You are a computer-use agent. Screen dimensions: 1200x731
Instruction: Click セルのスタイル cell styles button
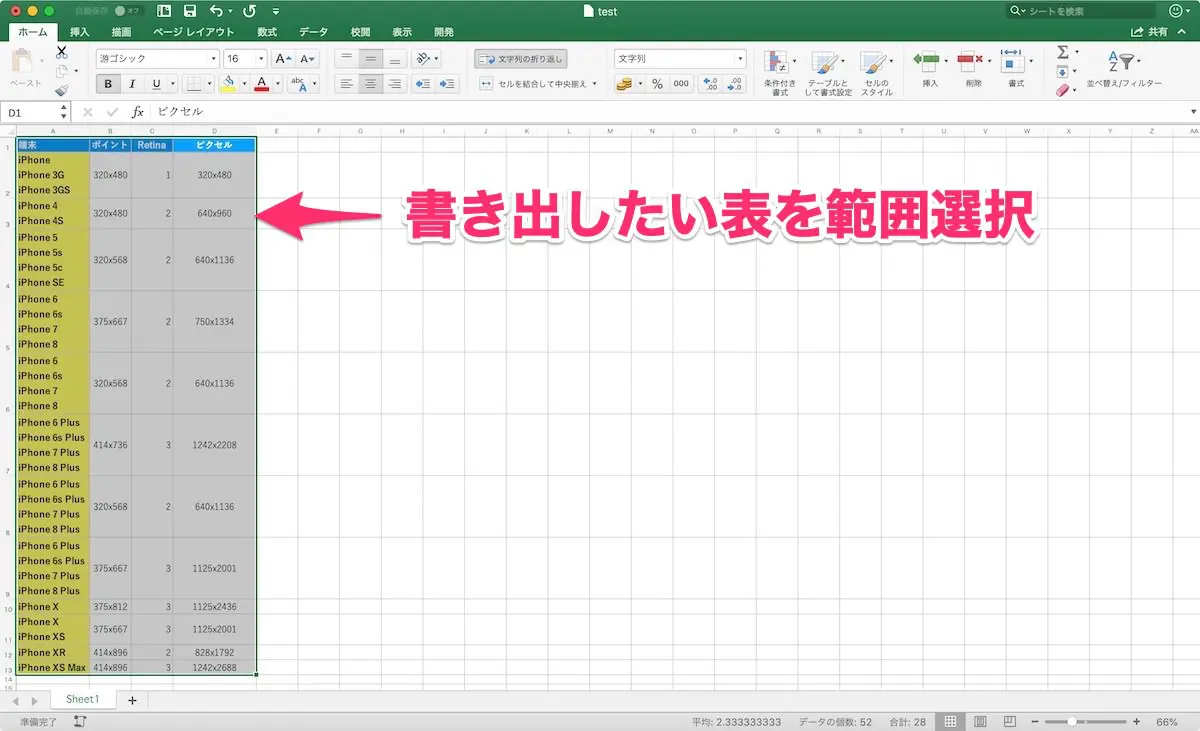click(x=877, y=72)
